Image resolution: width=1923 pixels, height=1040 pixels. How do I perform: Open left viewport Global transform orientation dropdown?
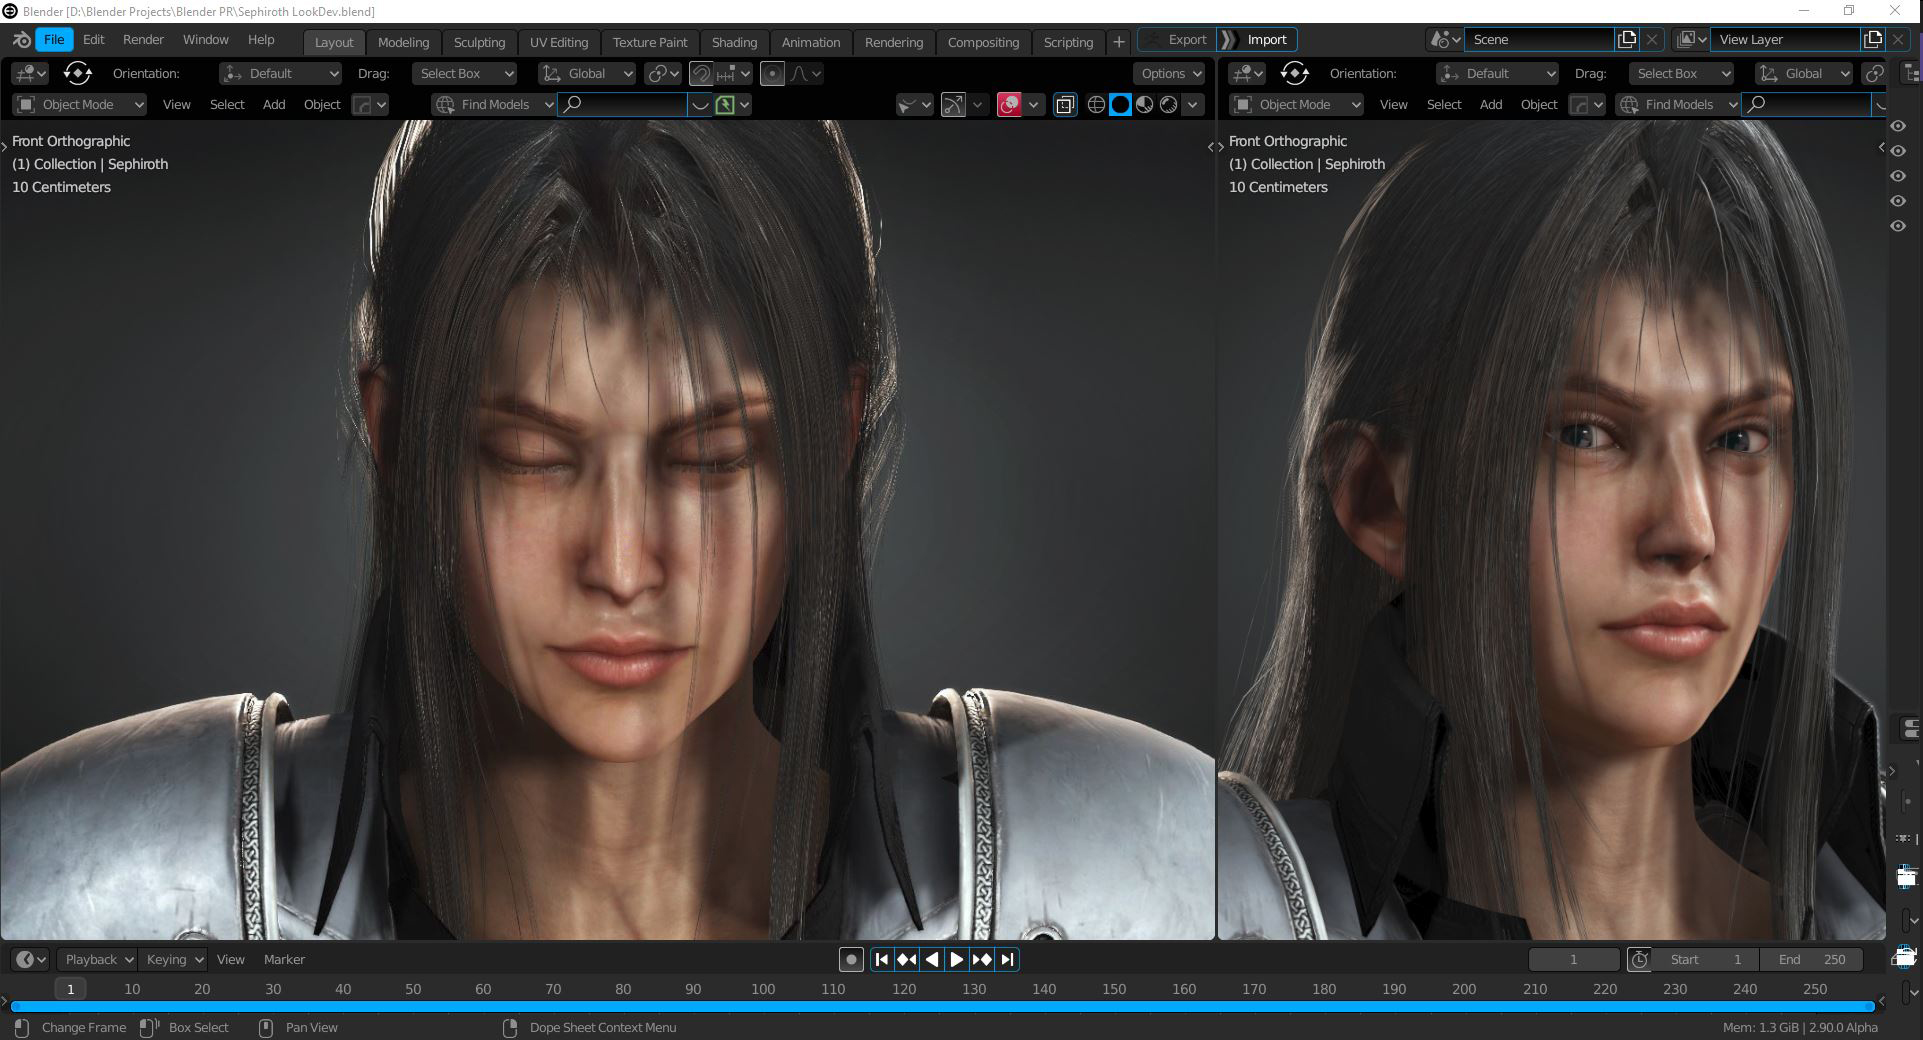pos(587,74)
